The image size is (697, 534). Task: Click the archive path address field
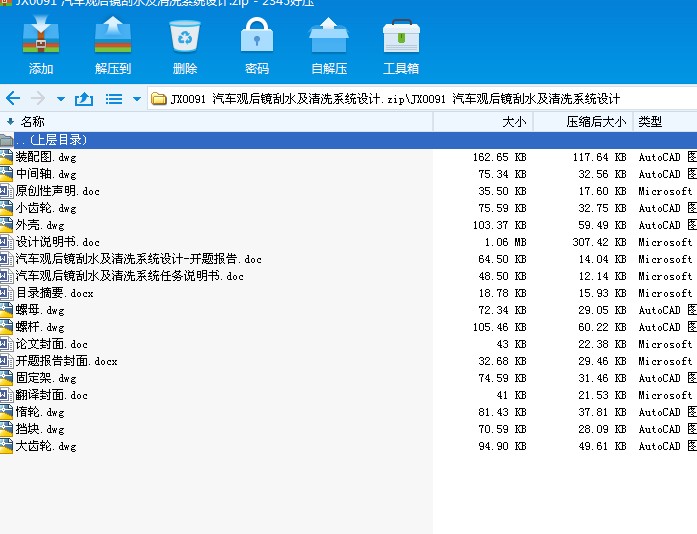[x=400, y=99]
